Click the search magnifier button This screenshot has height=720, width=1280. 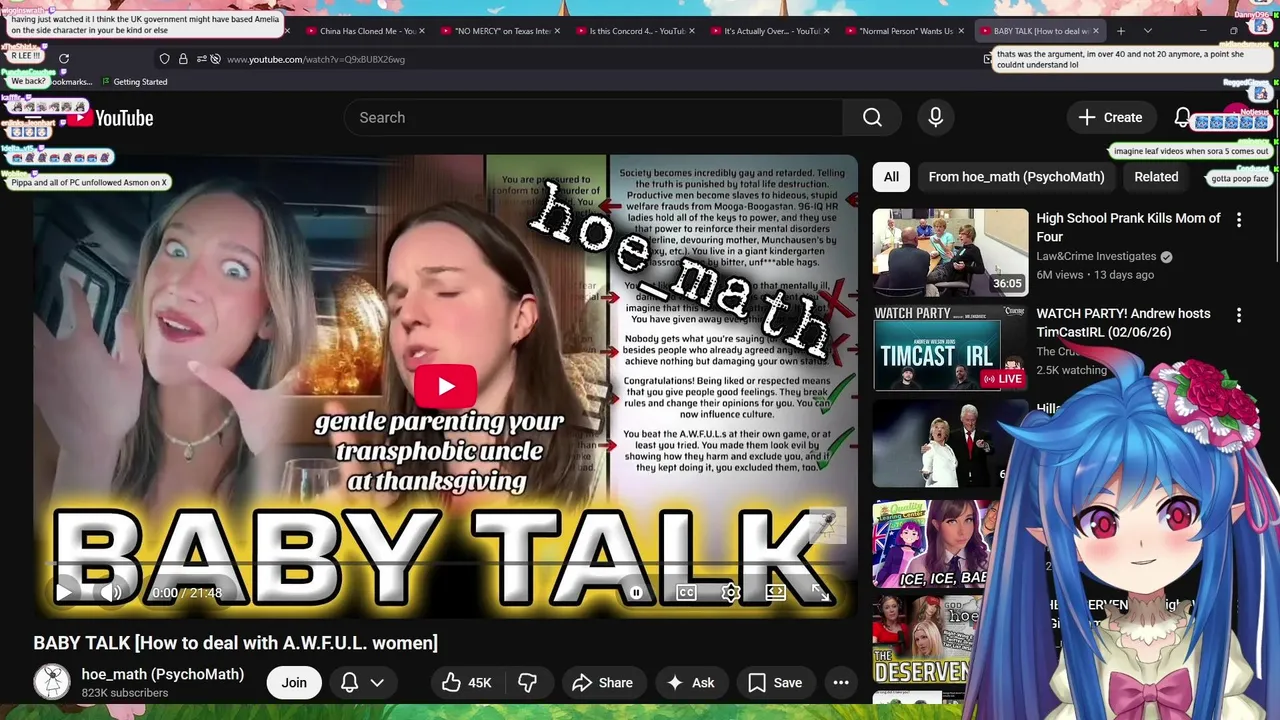tap(872, 118)
